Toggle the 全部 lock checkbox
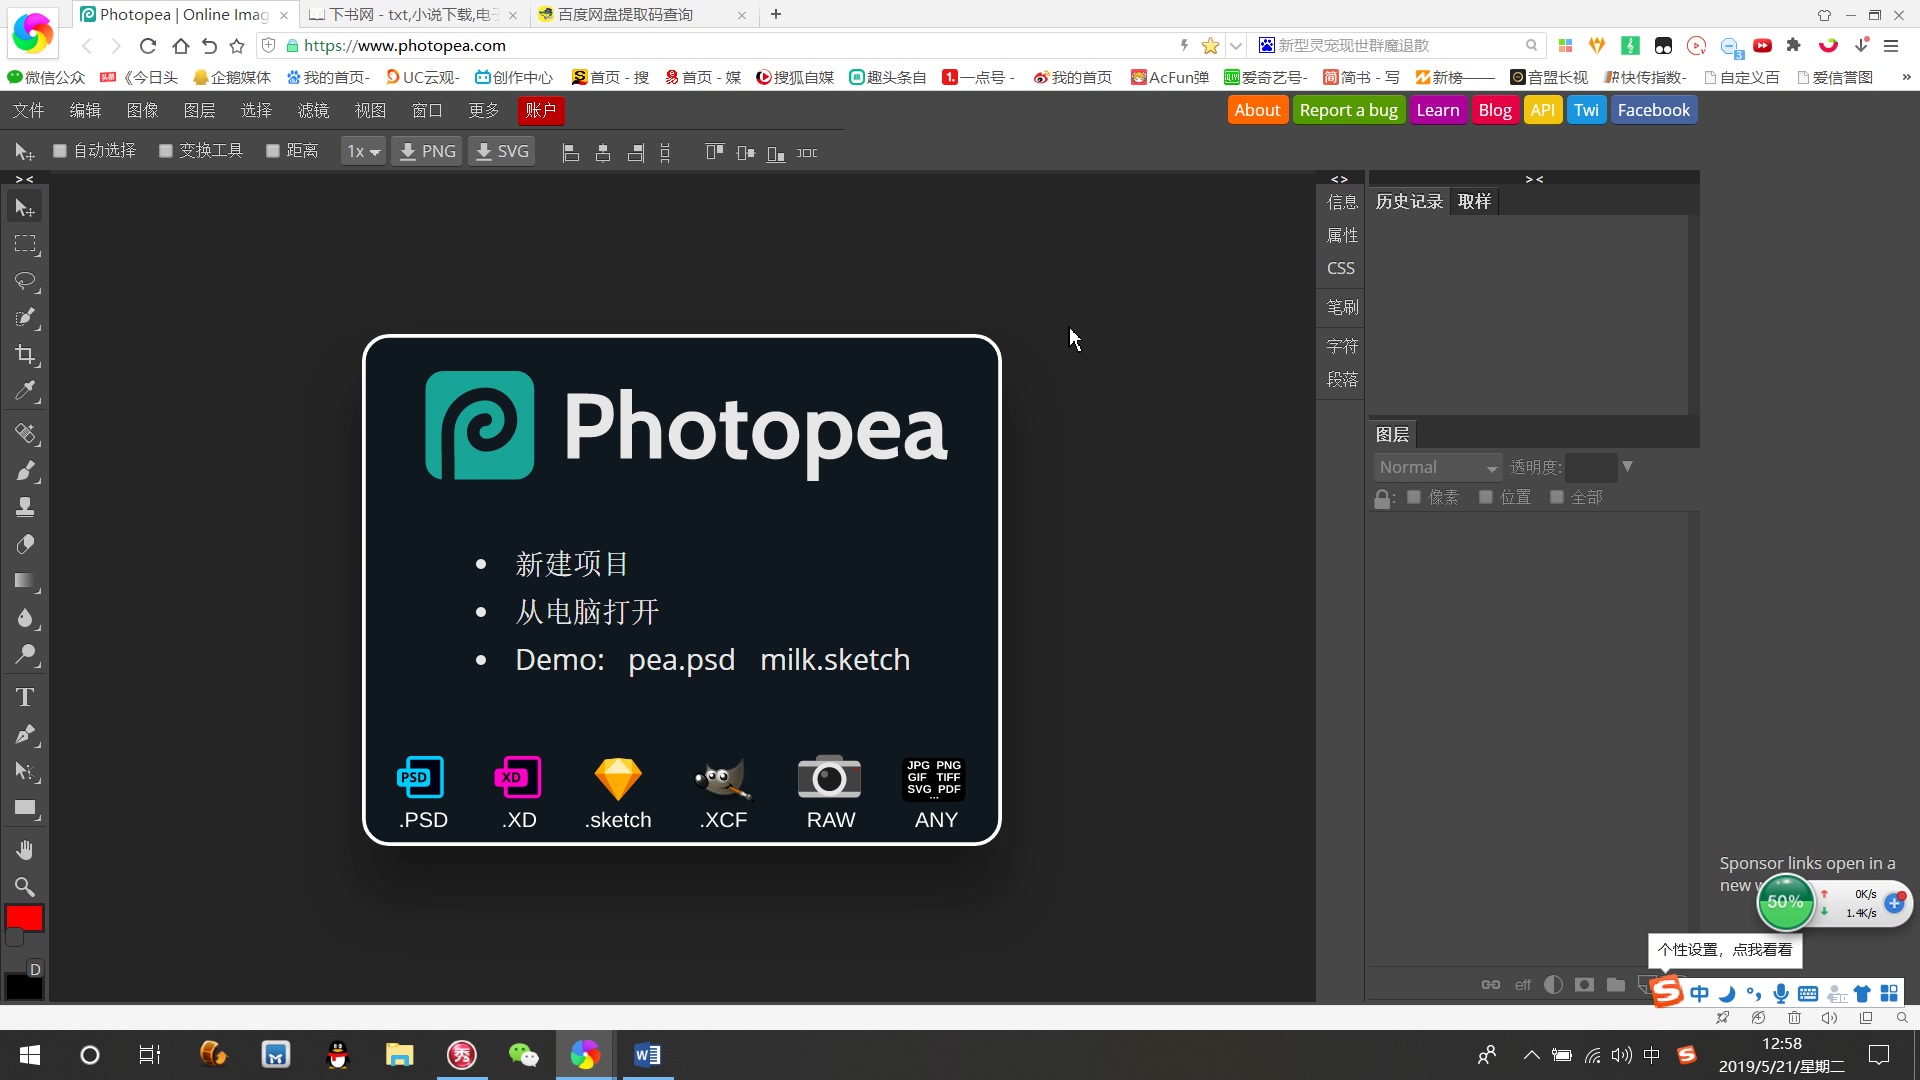 [x=1557, y=497]
